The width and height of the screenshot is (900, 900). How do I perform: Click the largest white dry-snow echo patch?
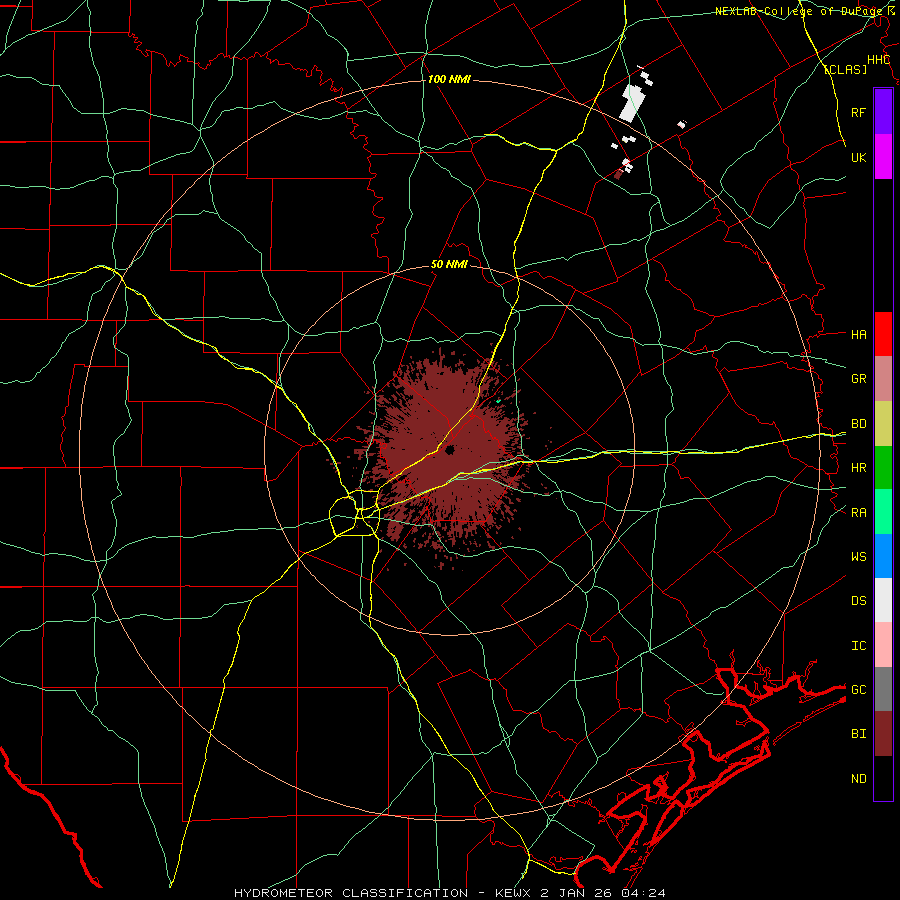click(633, 102)
